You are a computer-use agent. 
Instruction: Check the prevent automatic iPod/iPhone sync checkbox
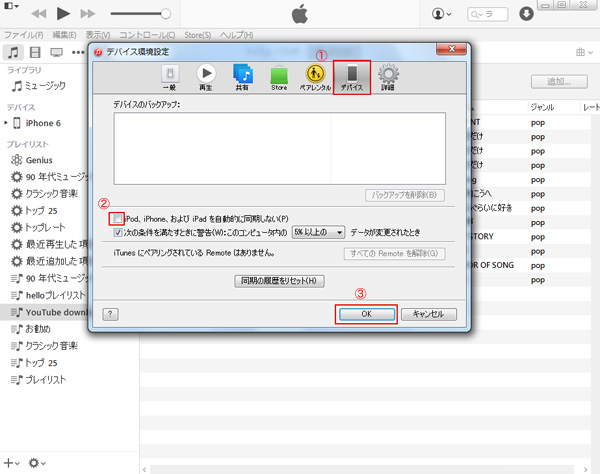(117, 219)
